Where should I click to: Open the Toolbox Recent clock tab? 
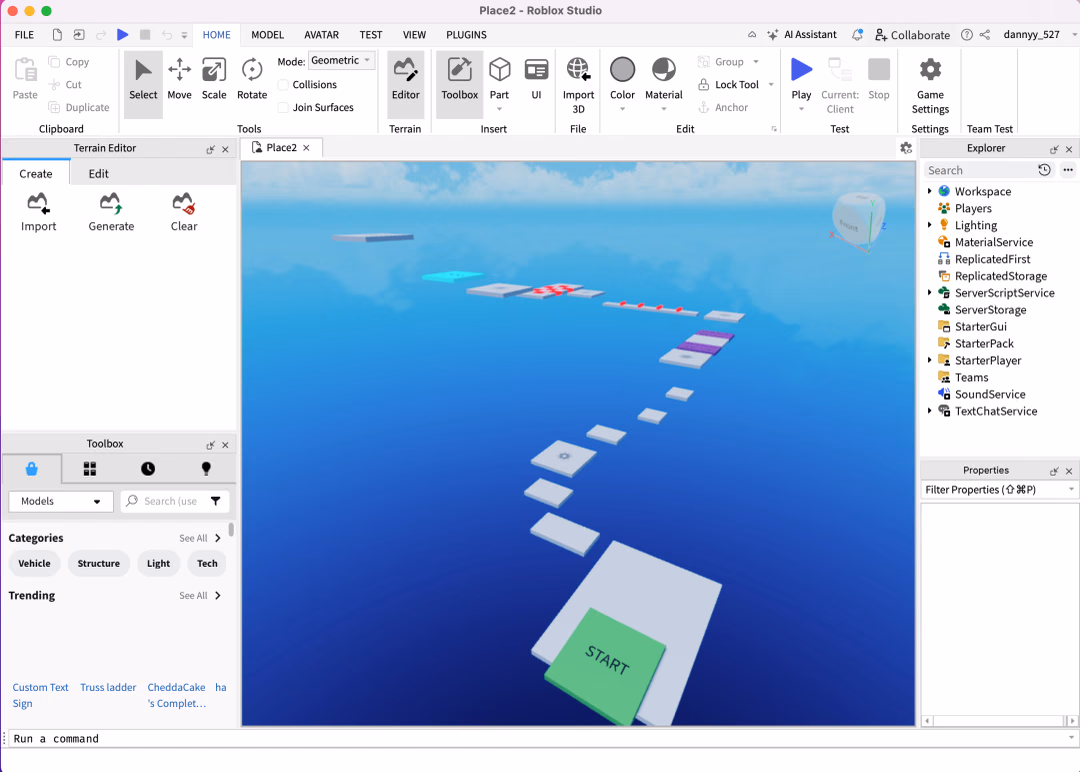click(x=148, y=469)
